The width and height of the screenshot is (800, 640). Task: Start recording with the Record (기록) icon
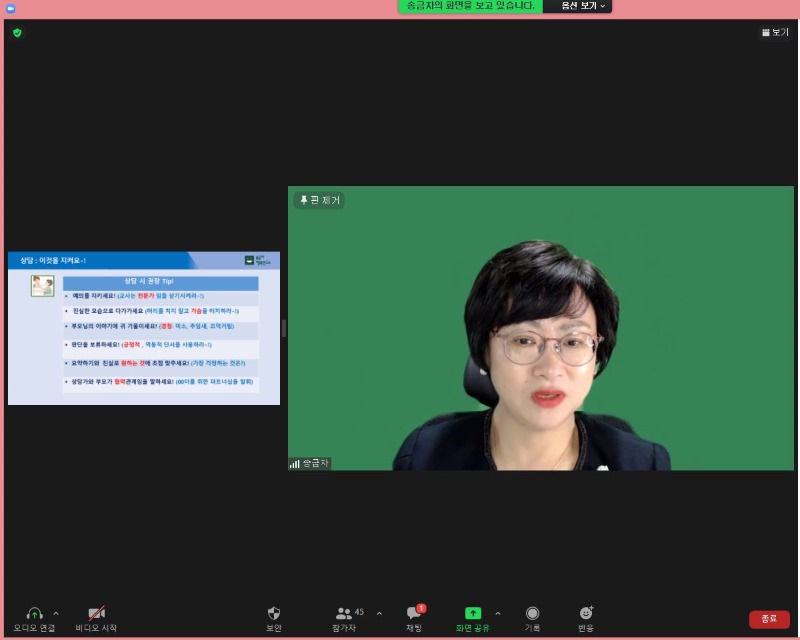532,613
